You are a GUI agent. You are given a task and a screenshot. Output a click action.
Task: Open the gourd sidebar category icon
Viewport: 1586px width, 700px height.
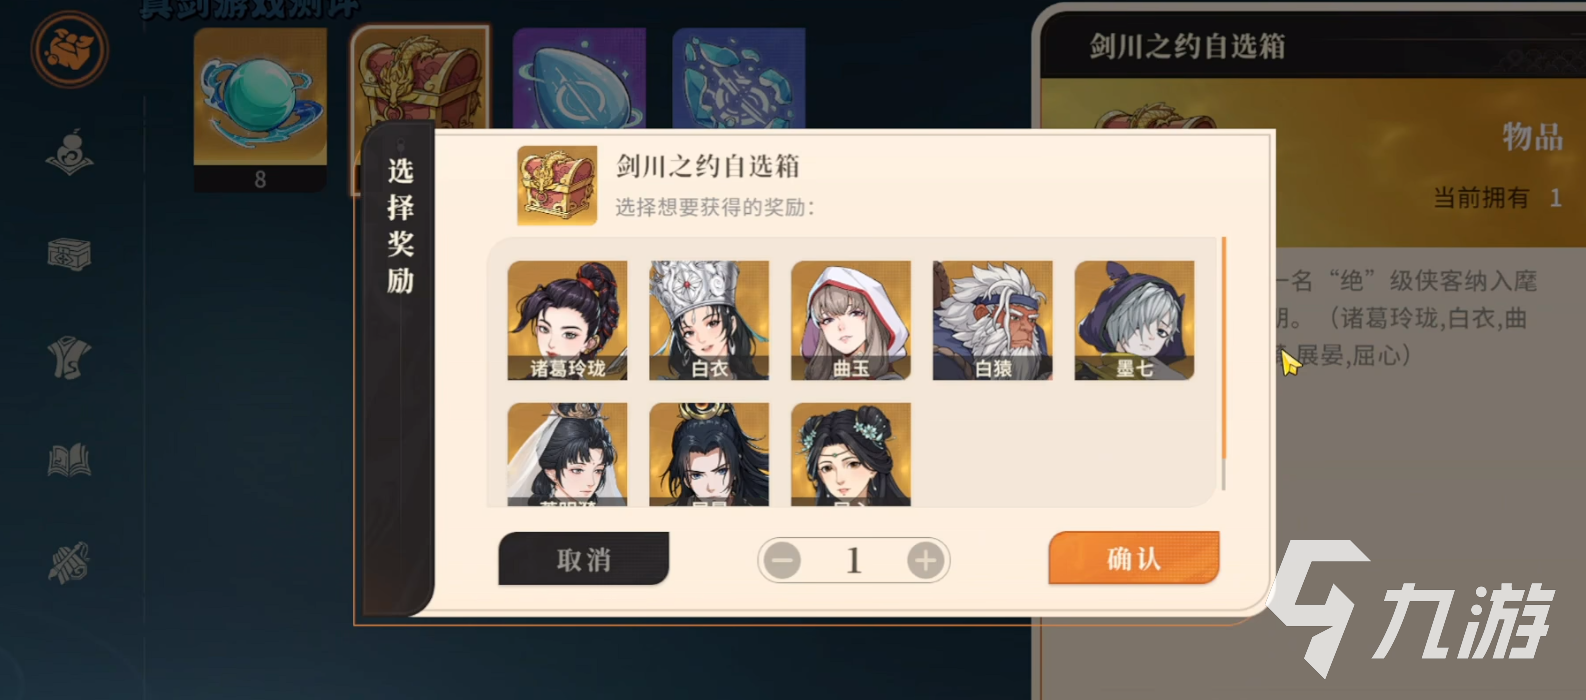click(70, 154)
